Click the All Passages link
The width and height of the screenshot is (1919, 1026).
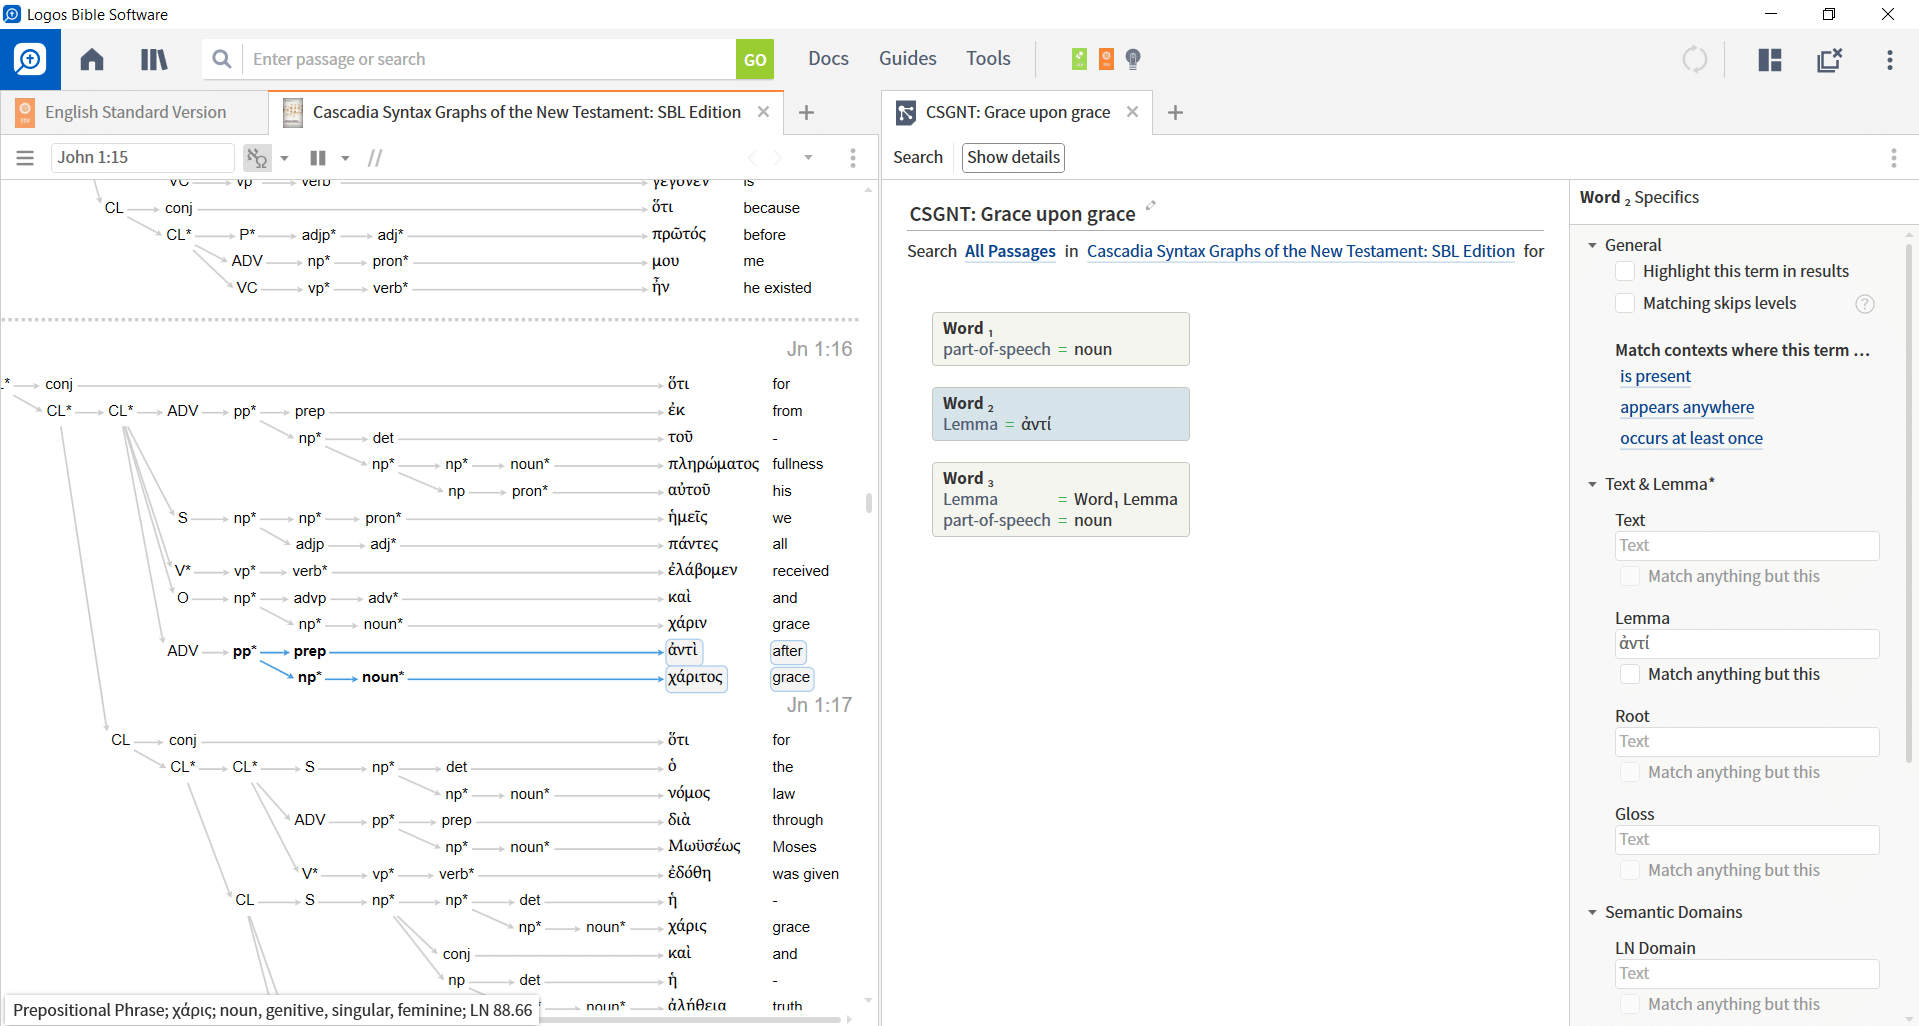1010,251
